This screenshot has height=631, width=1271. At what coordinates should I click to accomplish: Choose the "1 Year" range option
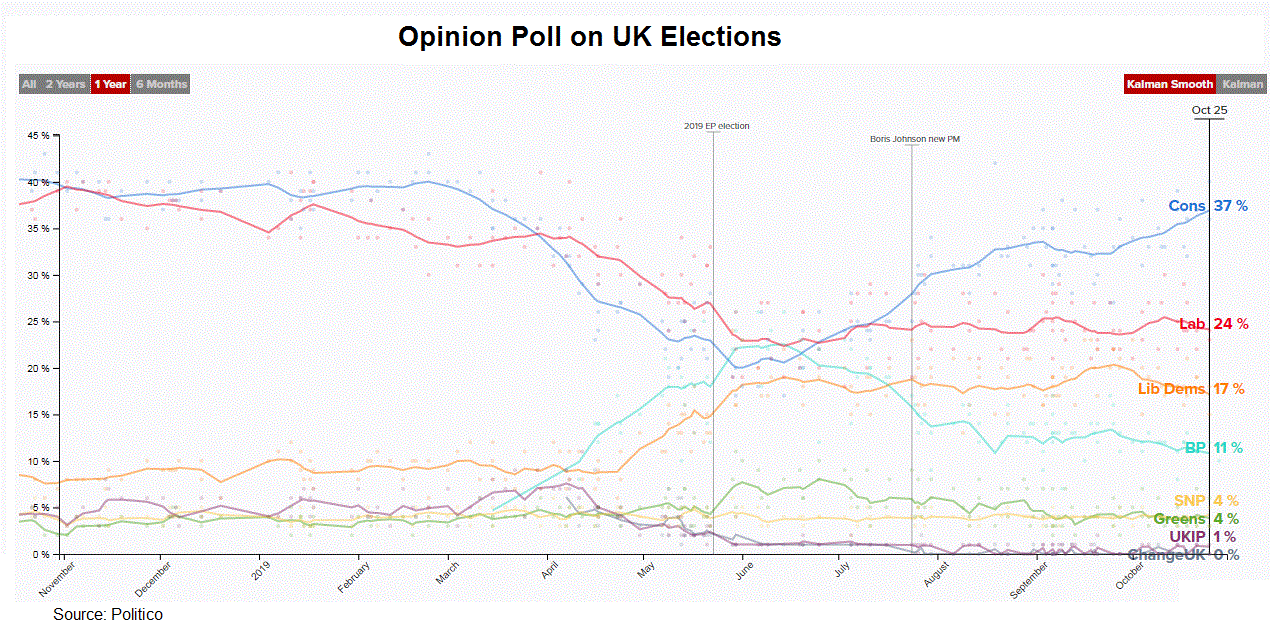click(x=111, y=84)
